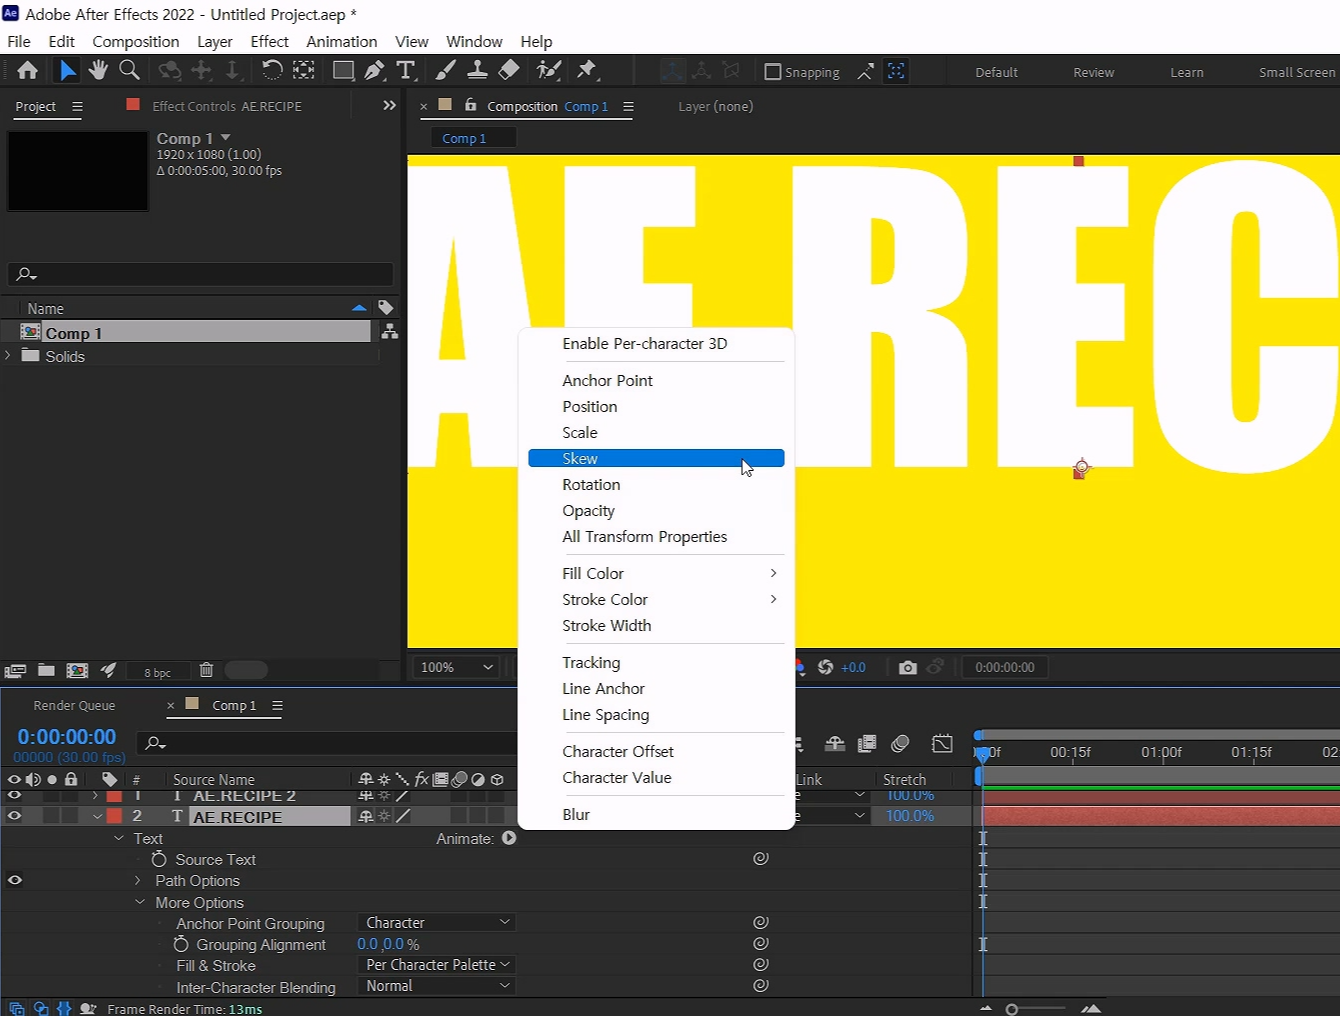Toggle the Snapping checkbox
This screenshot has height=1016, width=1340.
tap(772, 72)
